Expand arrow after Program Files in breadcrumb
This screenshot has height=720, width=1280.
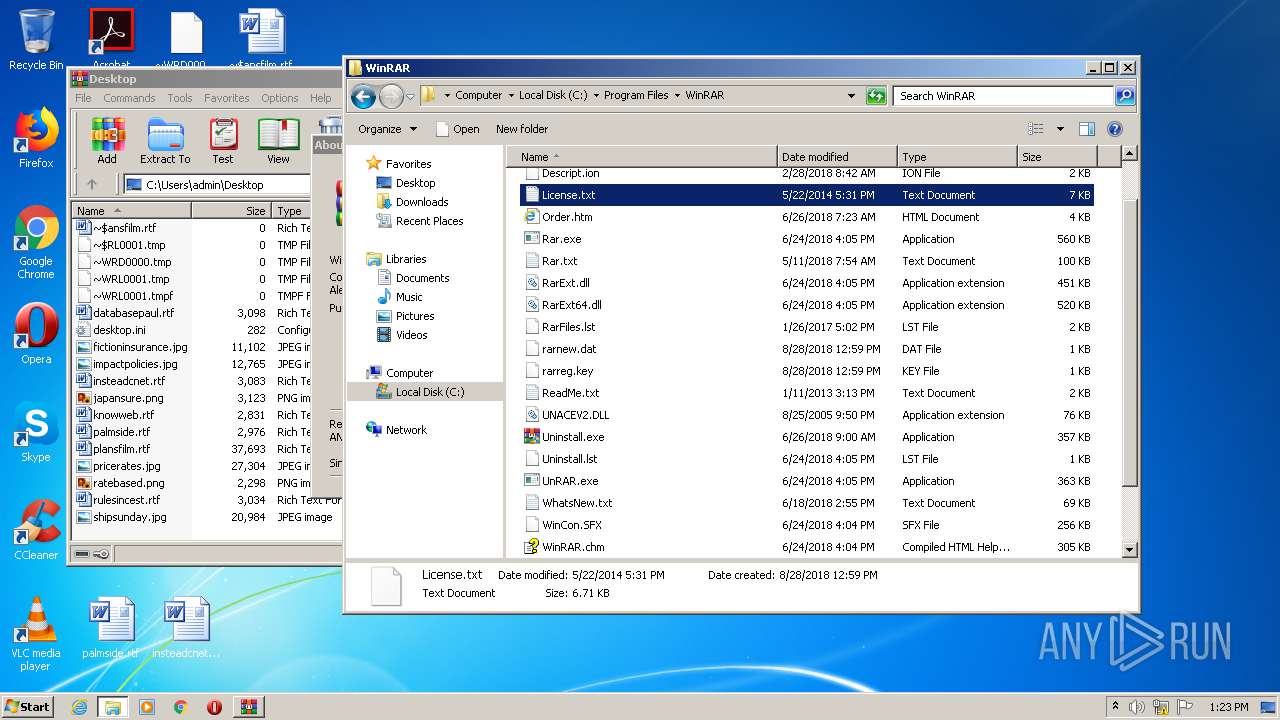tap(677, 96)
